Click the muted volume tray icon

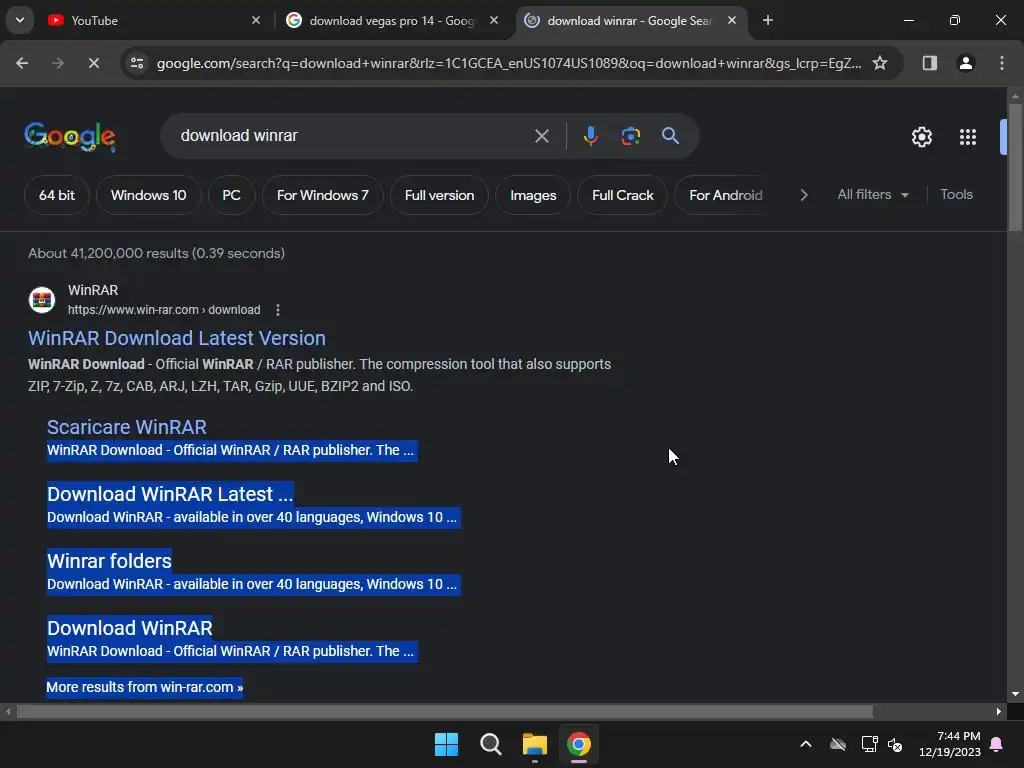895,744
